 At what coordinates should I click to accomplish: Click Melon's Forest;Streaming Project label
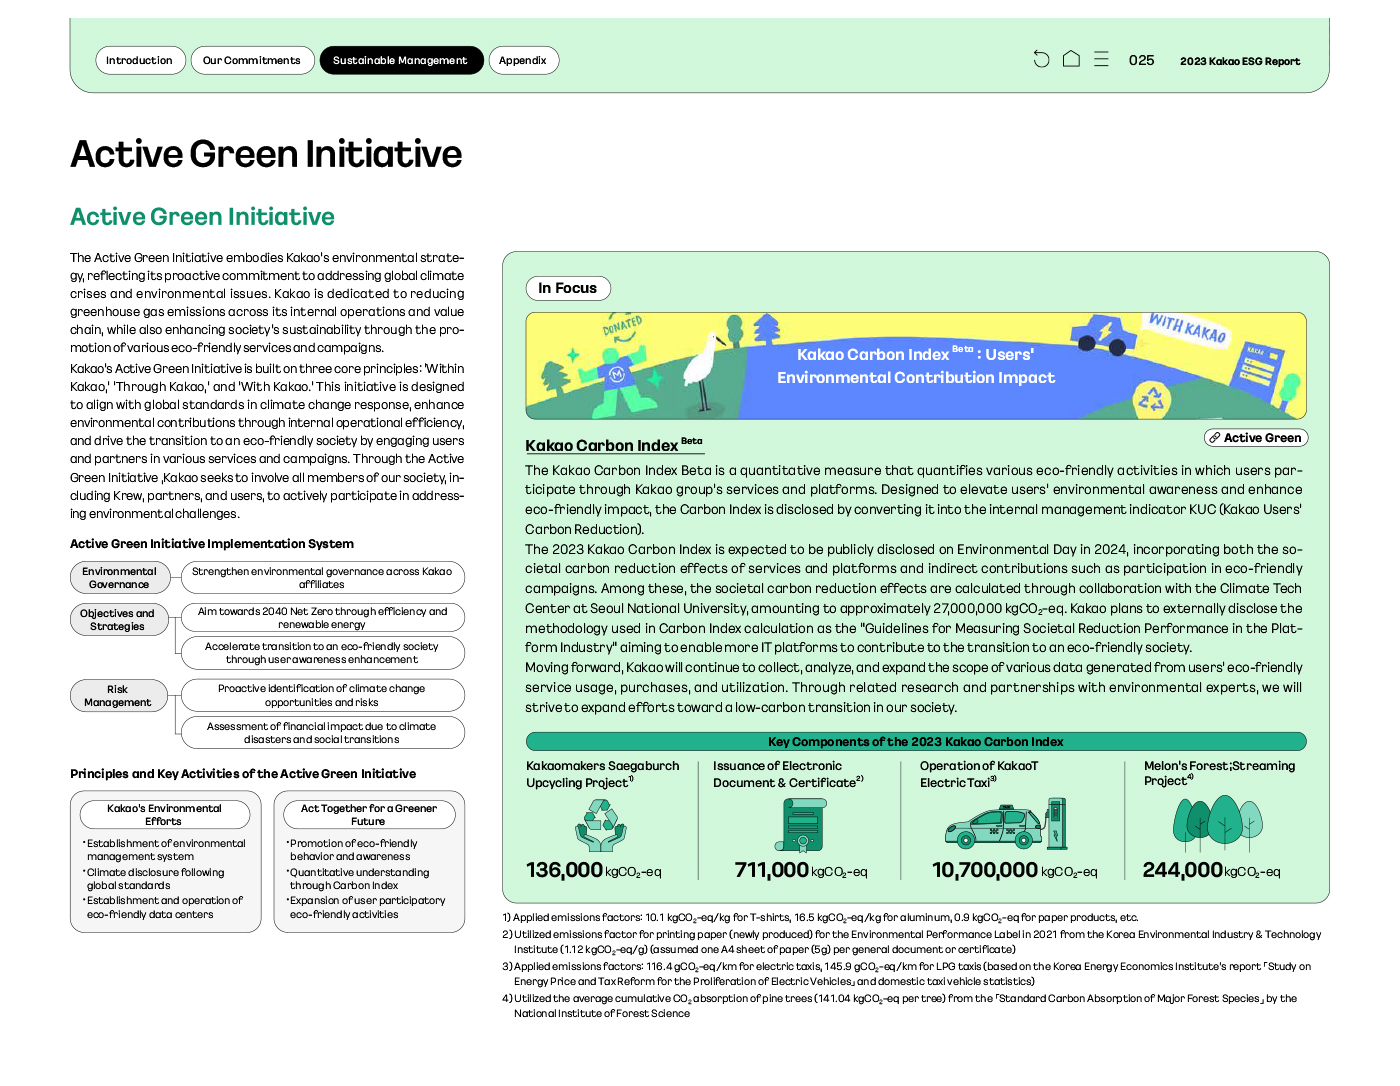tap(1219, 773)
